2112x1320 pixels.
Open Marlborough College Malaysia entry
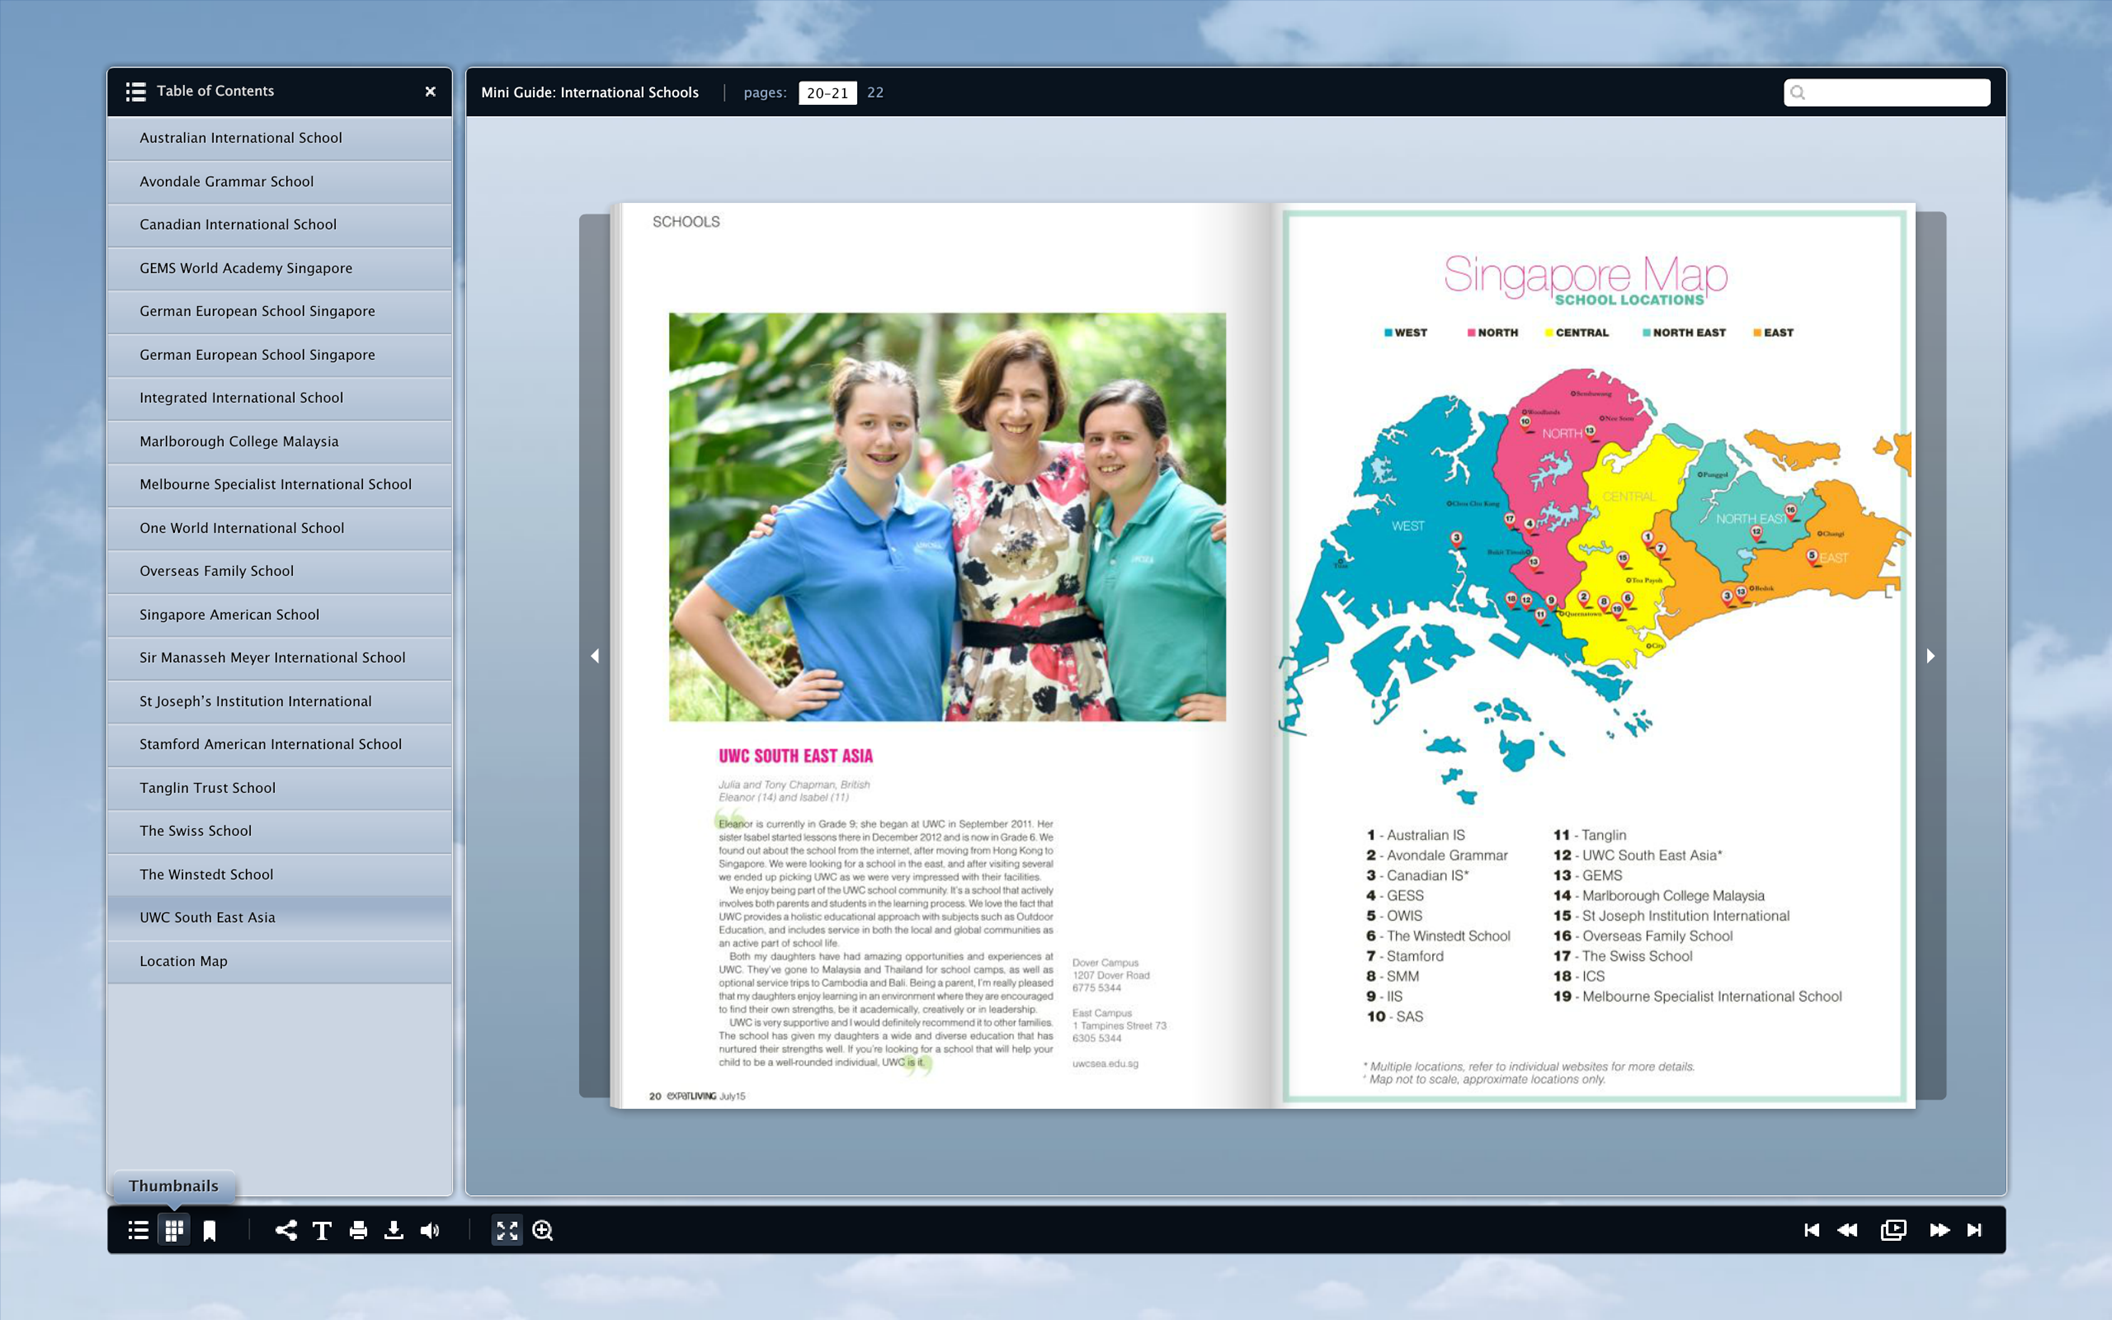pyautogui.click(x=280, y=441)
